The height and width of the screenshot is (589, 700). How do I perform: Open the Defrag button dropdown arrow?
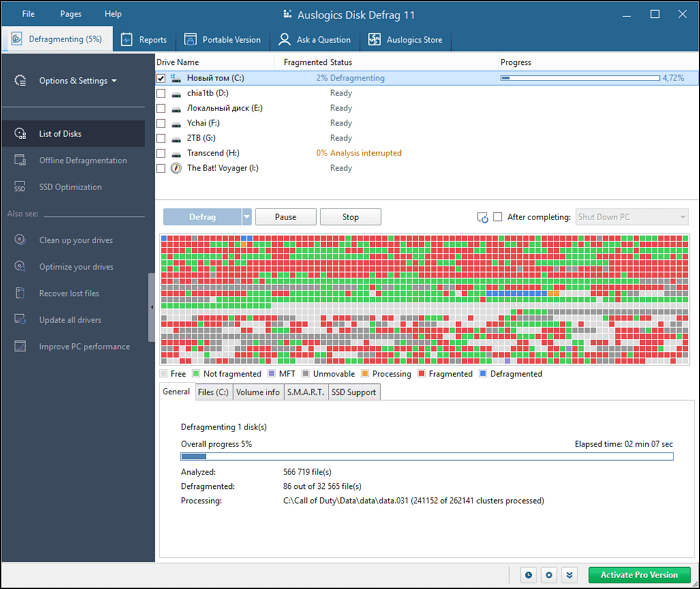[246, 217]
